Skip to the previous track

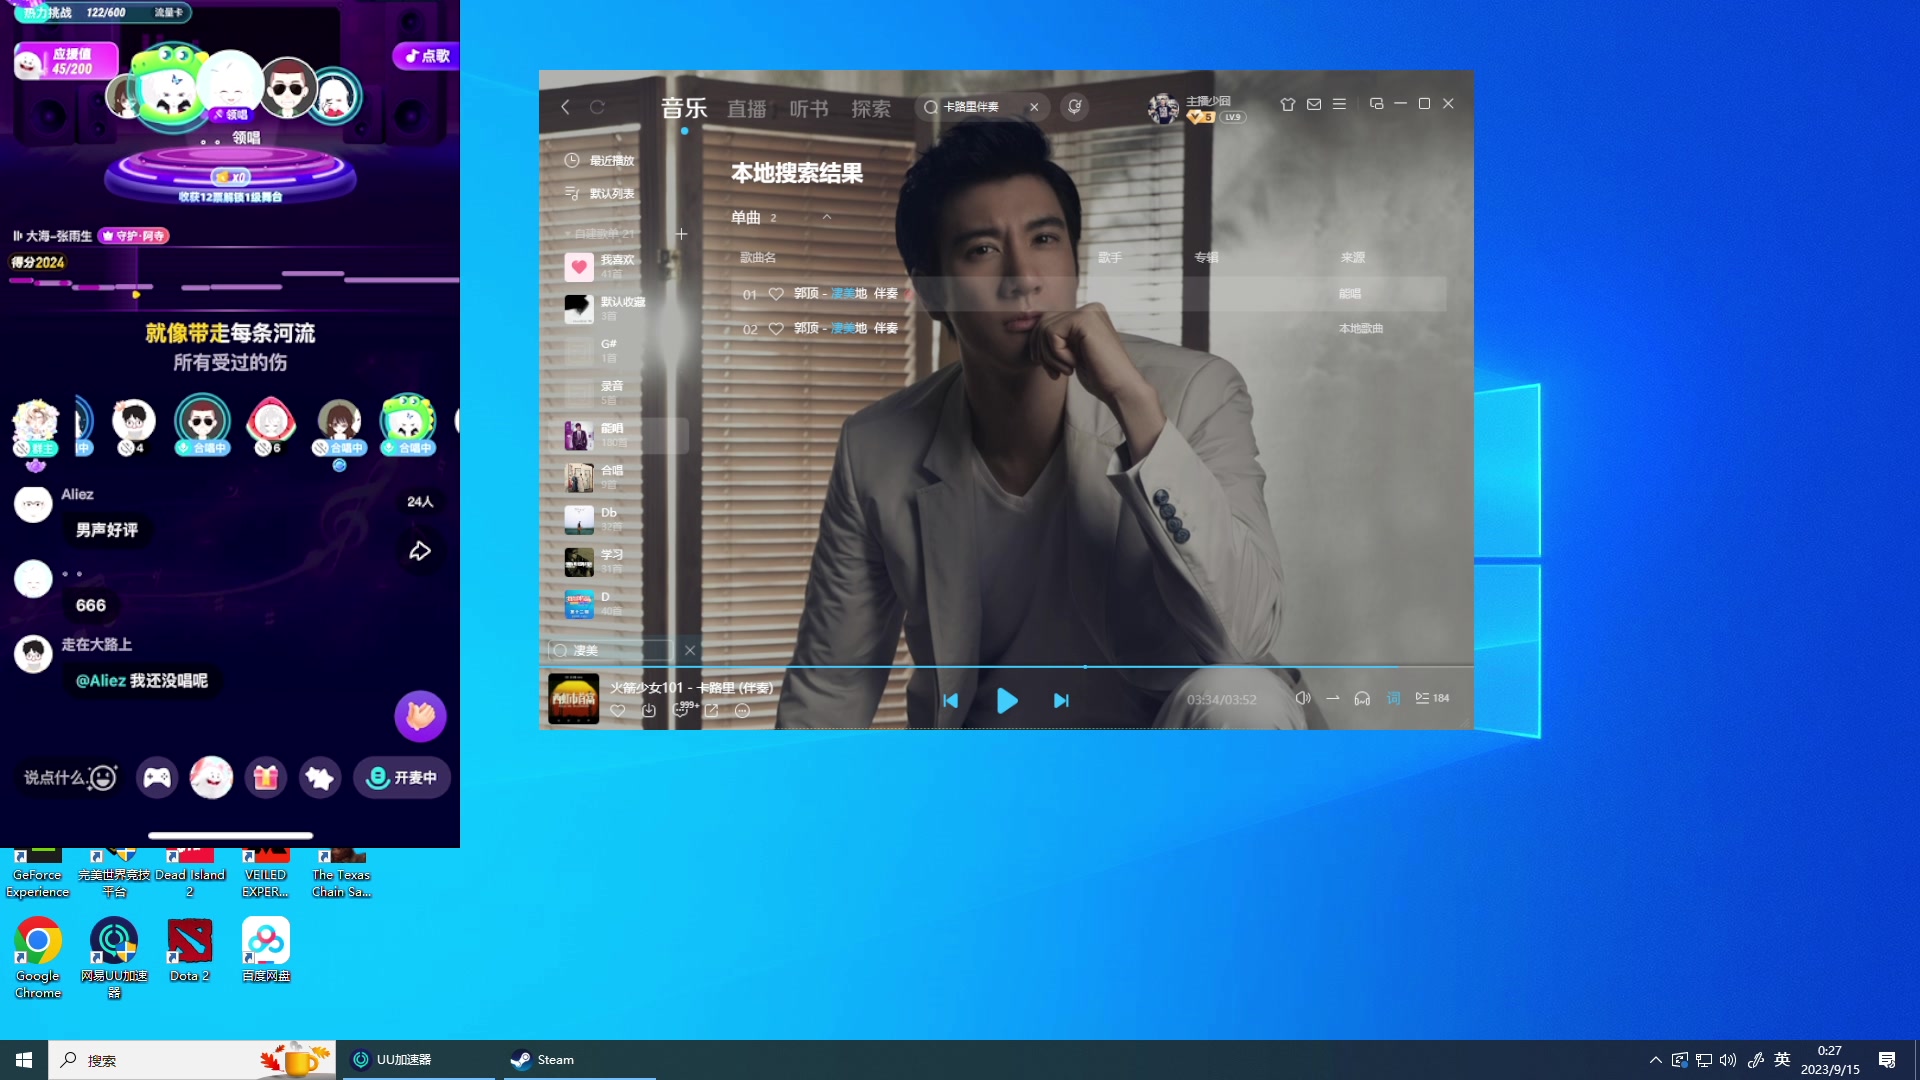point(951,701)
